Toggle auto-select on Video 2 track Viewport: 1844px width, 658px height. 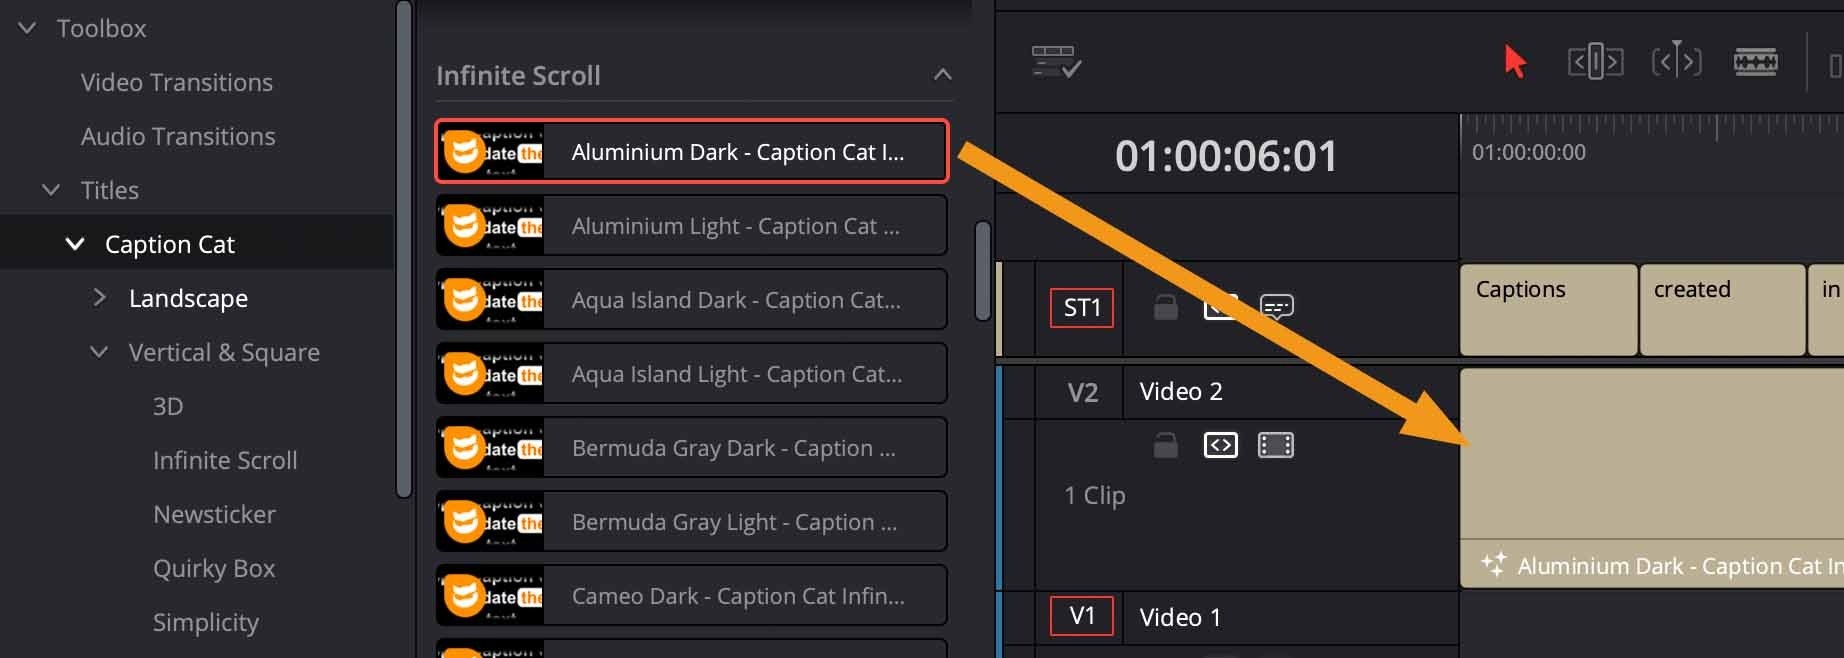pyautogui.click(x=1221, y=445)
